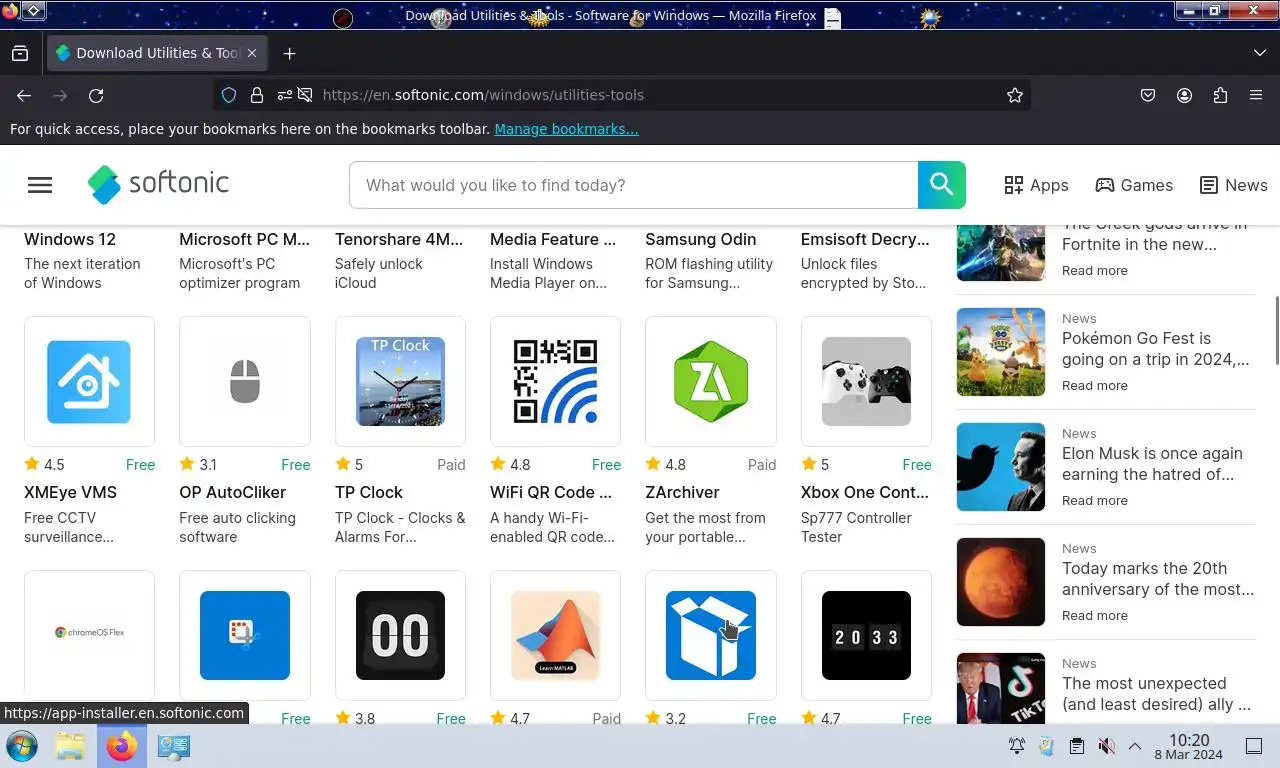The image size is (1280, 768).
Task: Click the green search magnifier button
Action: 941,185
